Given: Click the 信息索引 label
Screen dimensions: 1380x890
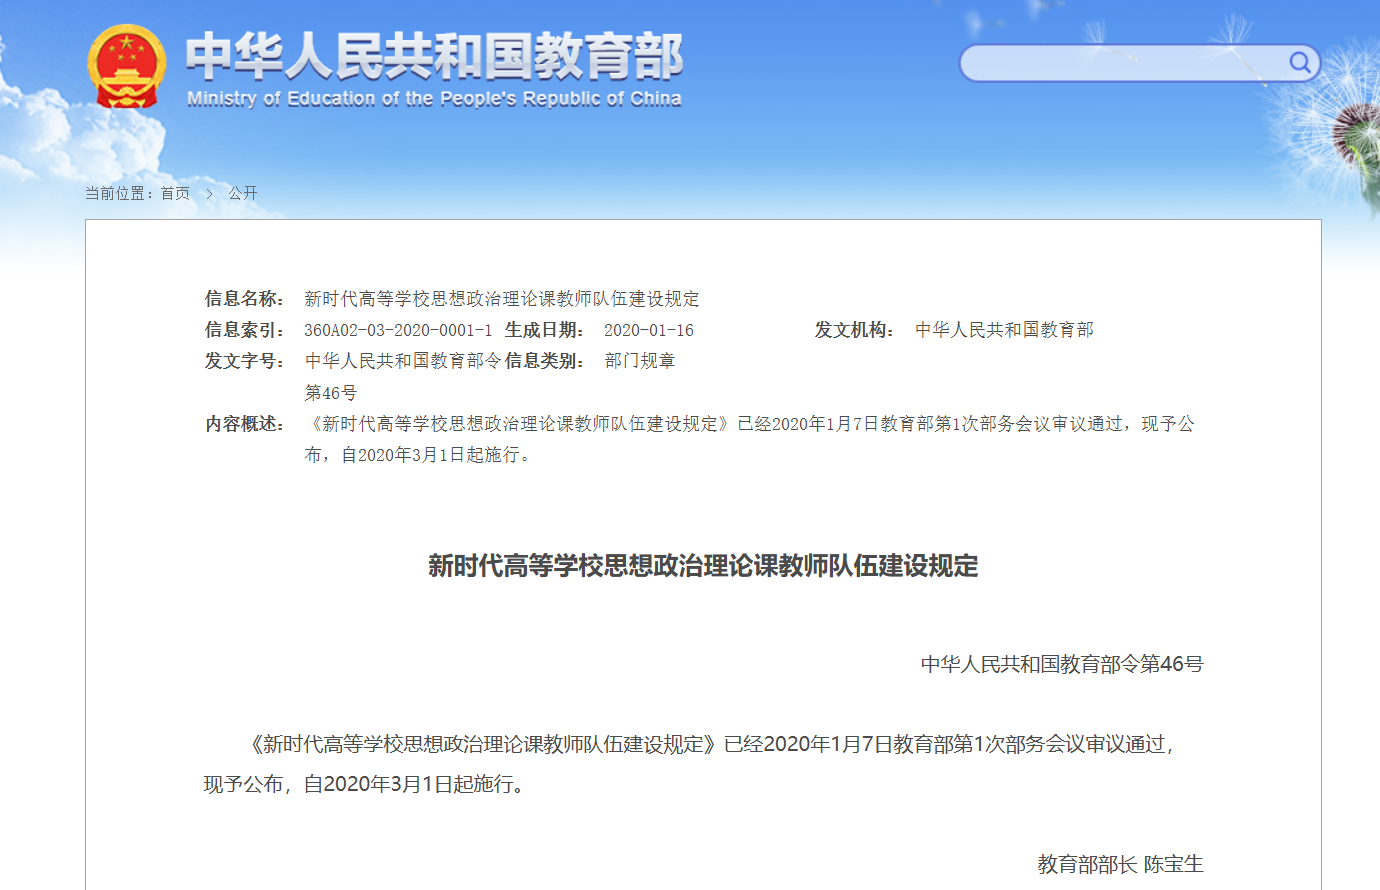Looking at the screenshot, I should [245, 330].
